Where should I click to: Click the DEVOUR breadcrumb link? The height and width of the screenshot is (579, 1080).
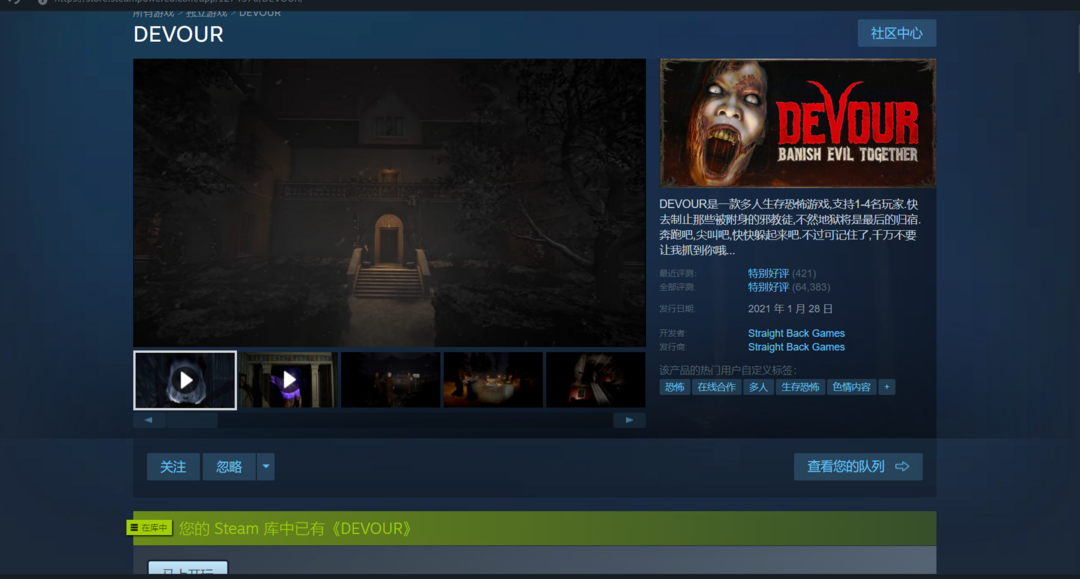click(260, 13)
